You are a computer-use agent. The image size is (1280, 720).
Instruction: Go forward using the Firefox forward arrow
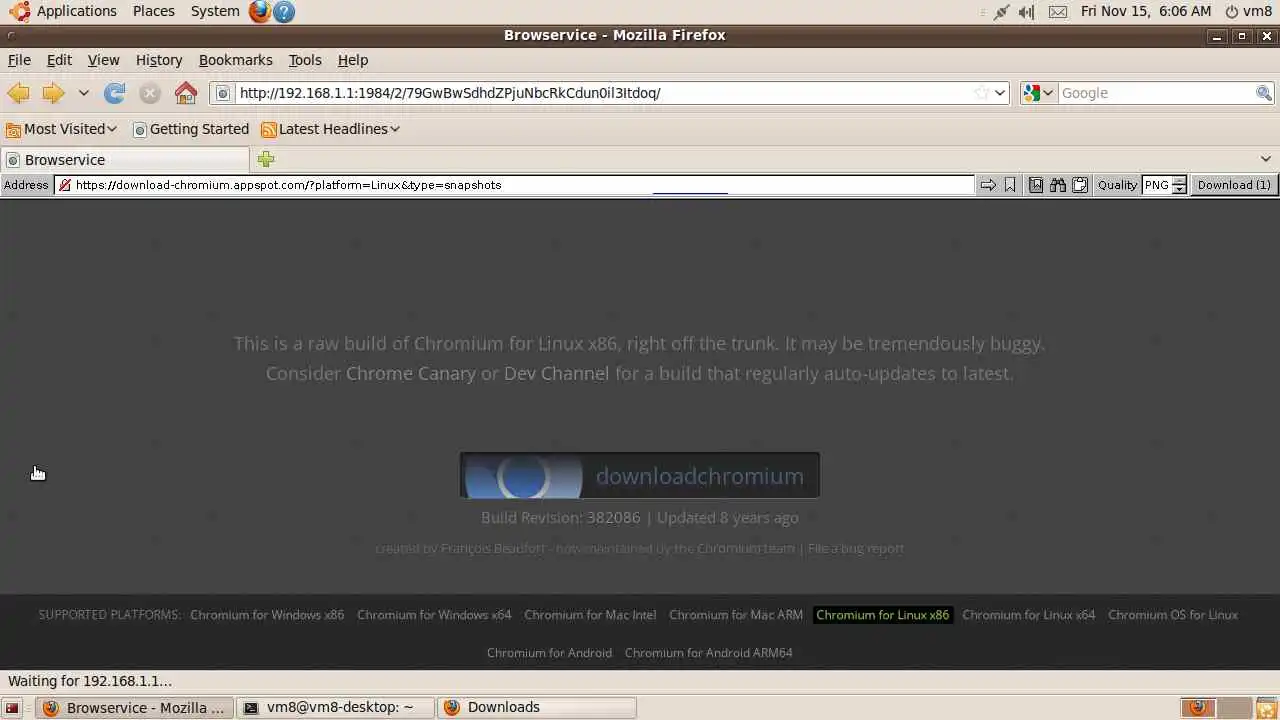point(53,93)
